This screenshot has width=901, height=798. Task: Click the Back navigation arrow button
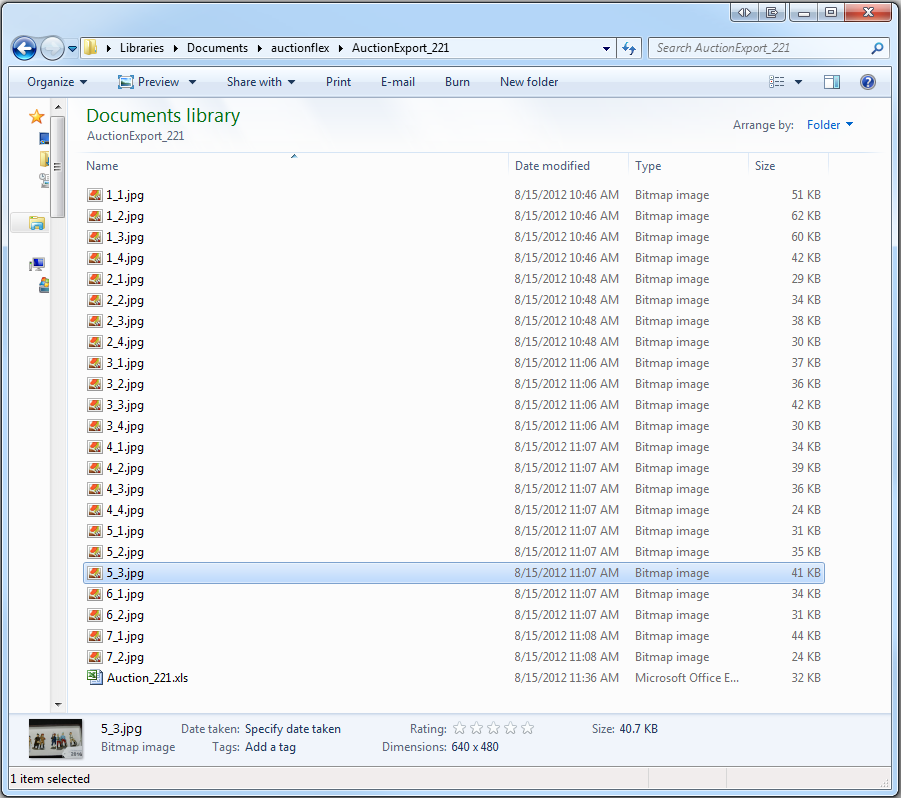pyautogui.click(x=24, y=48)
